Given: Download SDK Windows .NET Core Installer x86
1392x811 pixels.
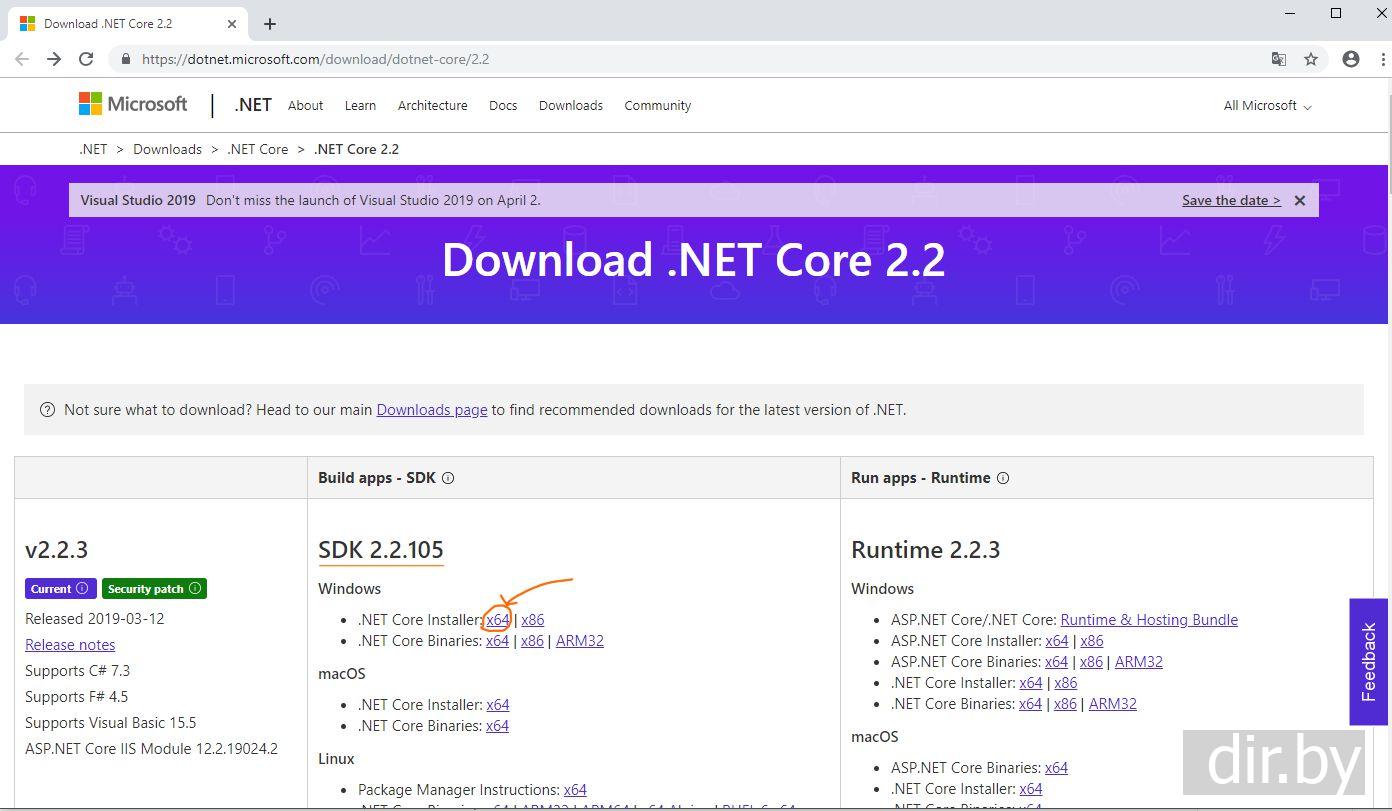Looking at the screenshot, I should coord(532,620).
